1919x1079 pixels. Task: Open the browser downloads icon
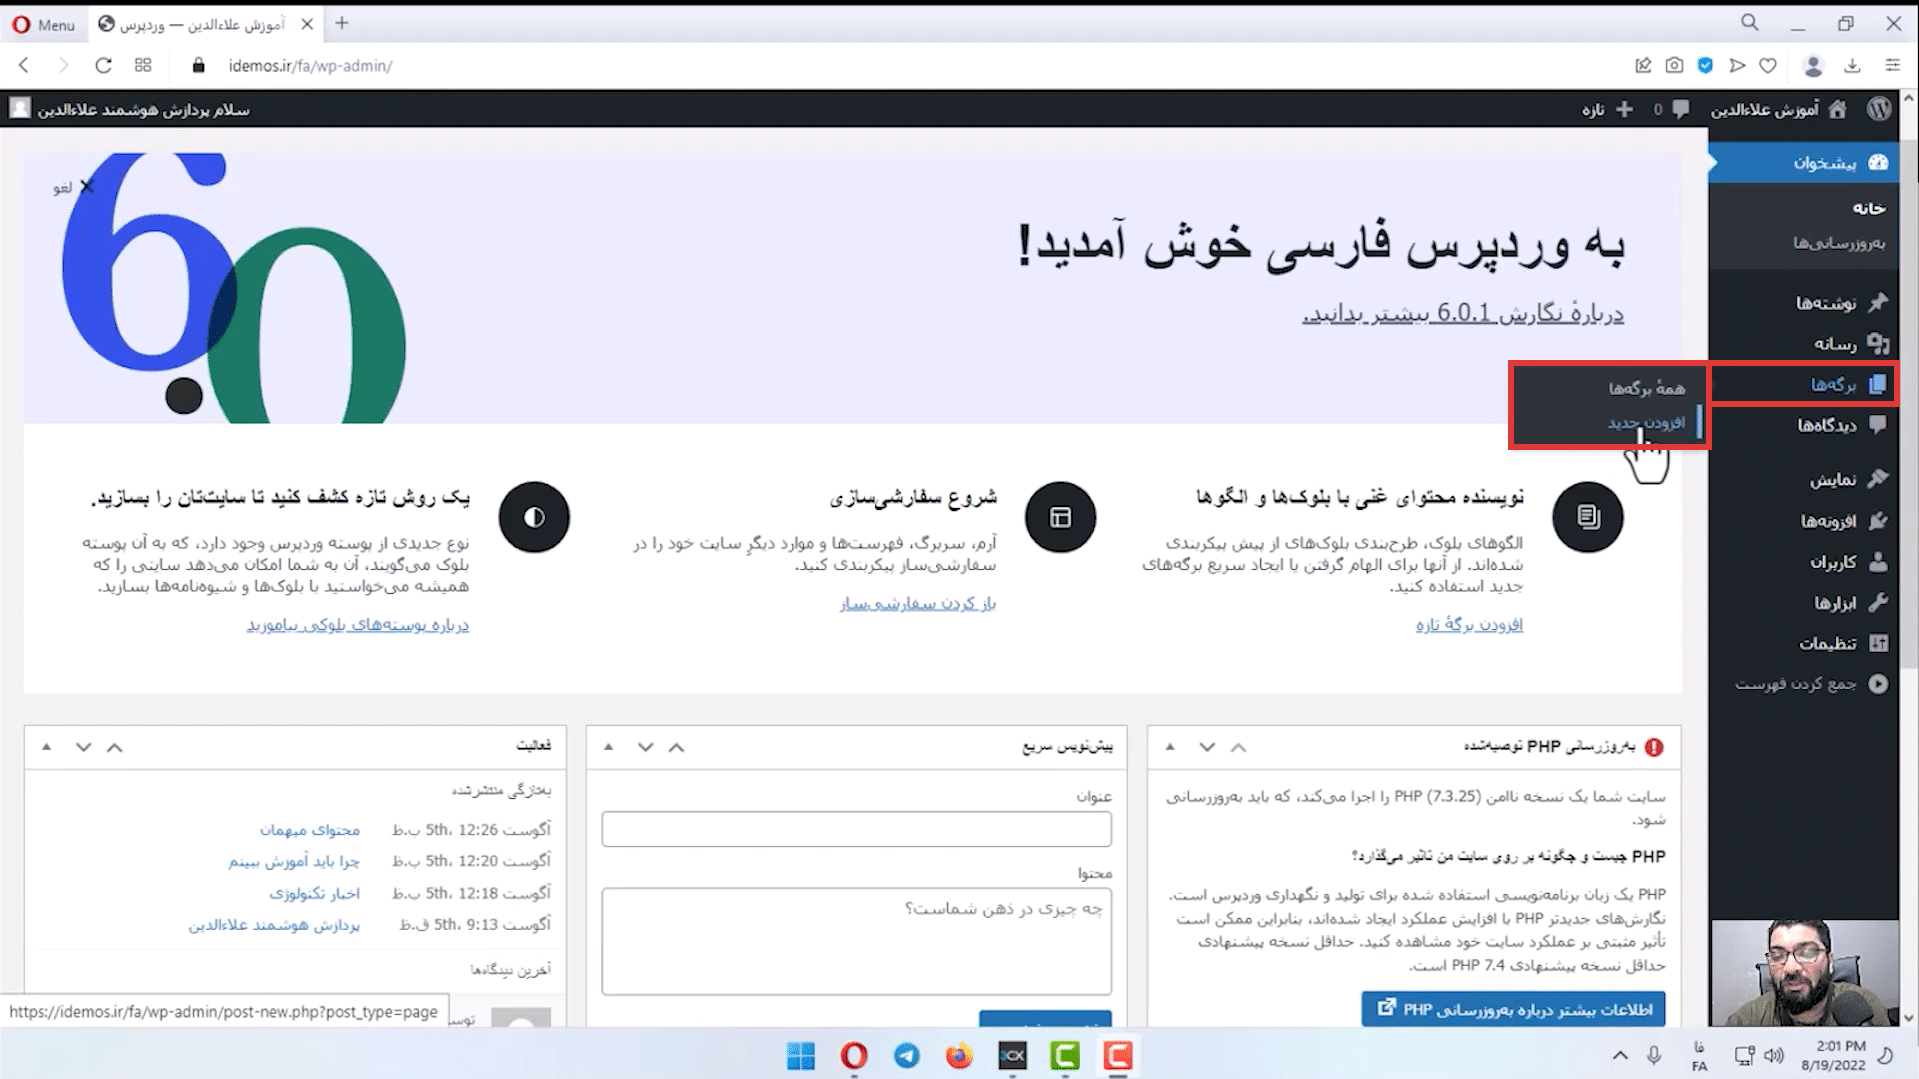click(x=1852, y=65)
